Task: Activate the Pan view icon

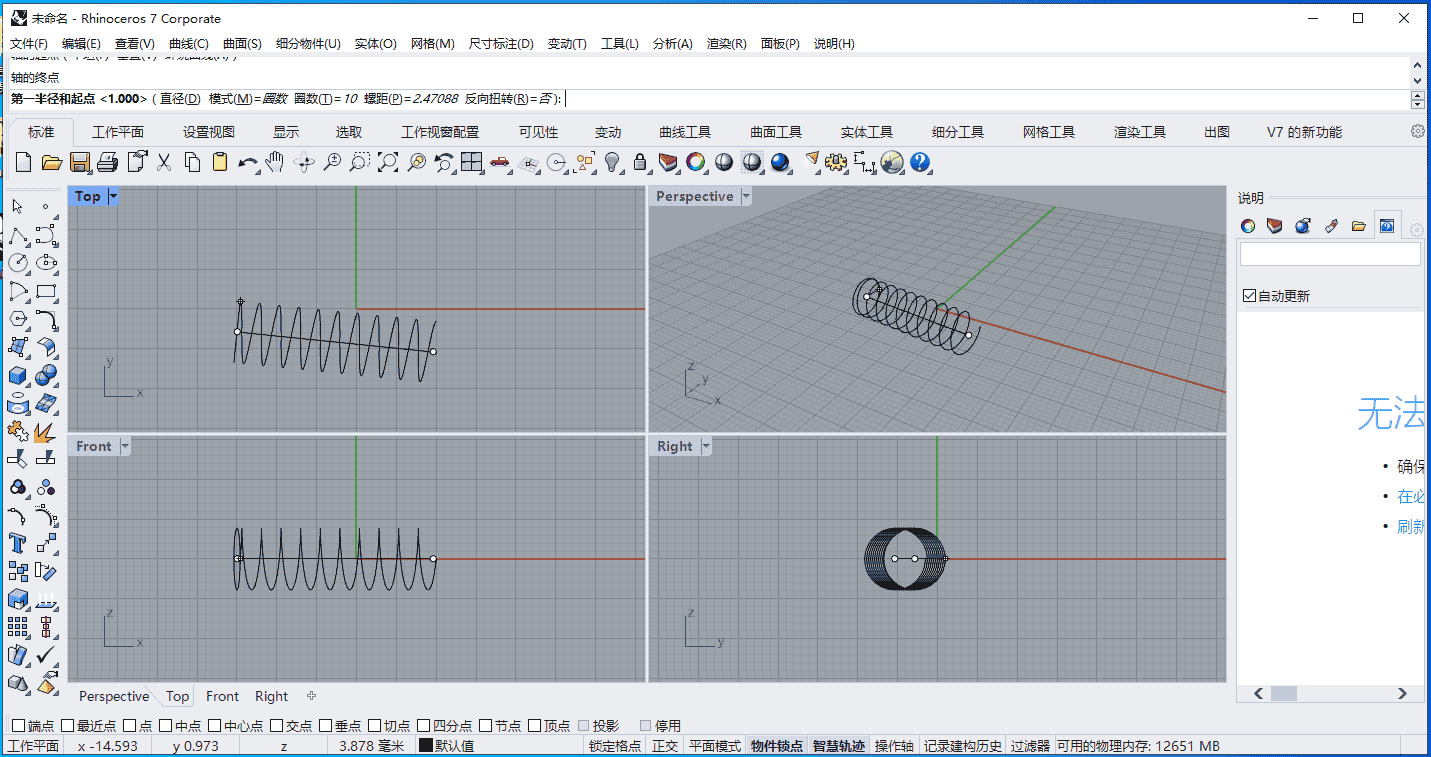Action: click(274, 162)
